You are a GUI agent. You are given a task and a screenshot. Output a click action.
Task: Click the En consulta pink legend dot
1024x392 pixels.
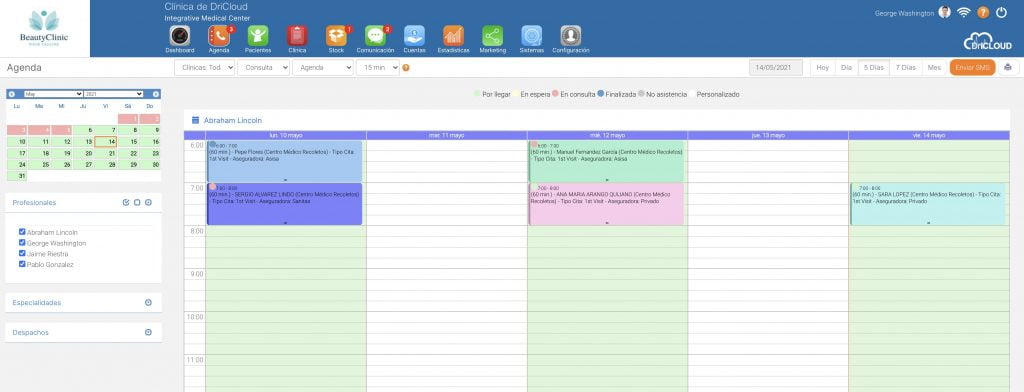coord(555,94)
